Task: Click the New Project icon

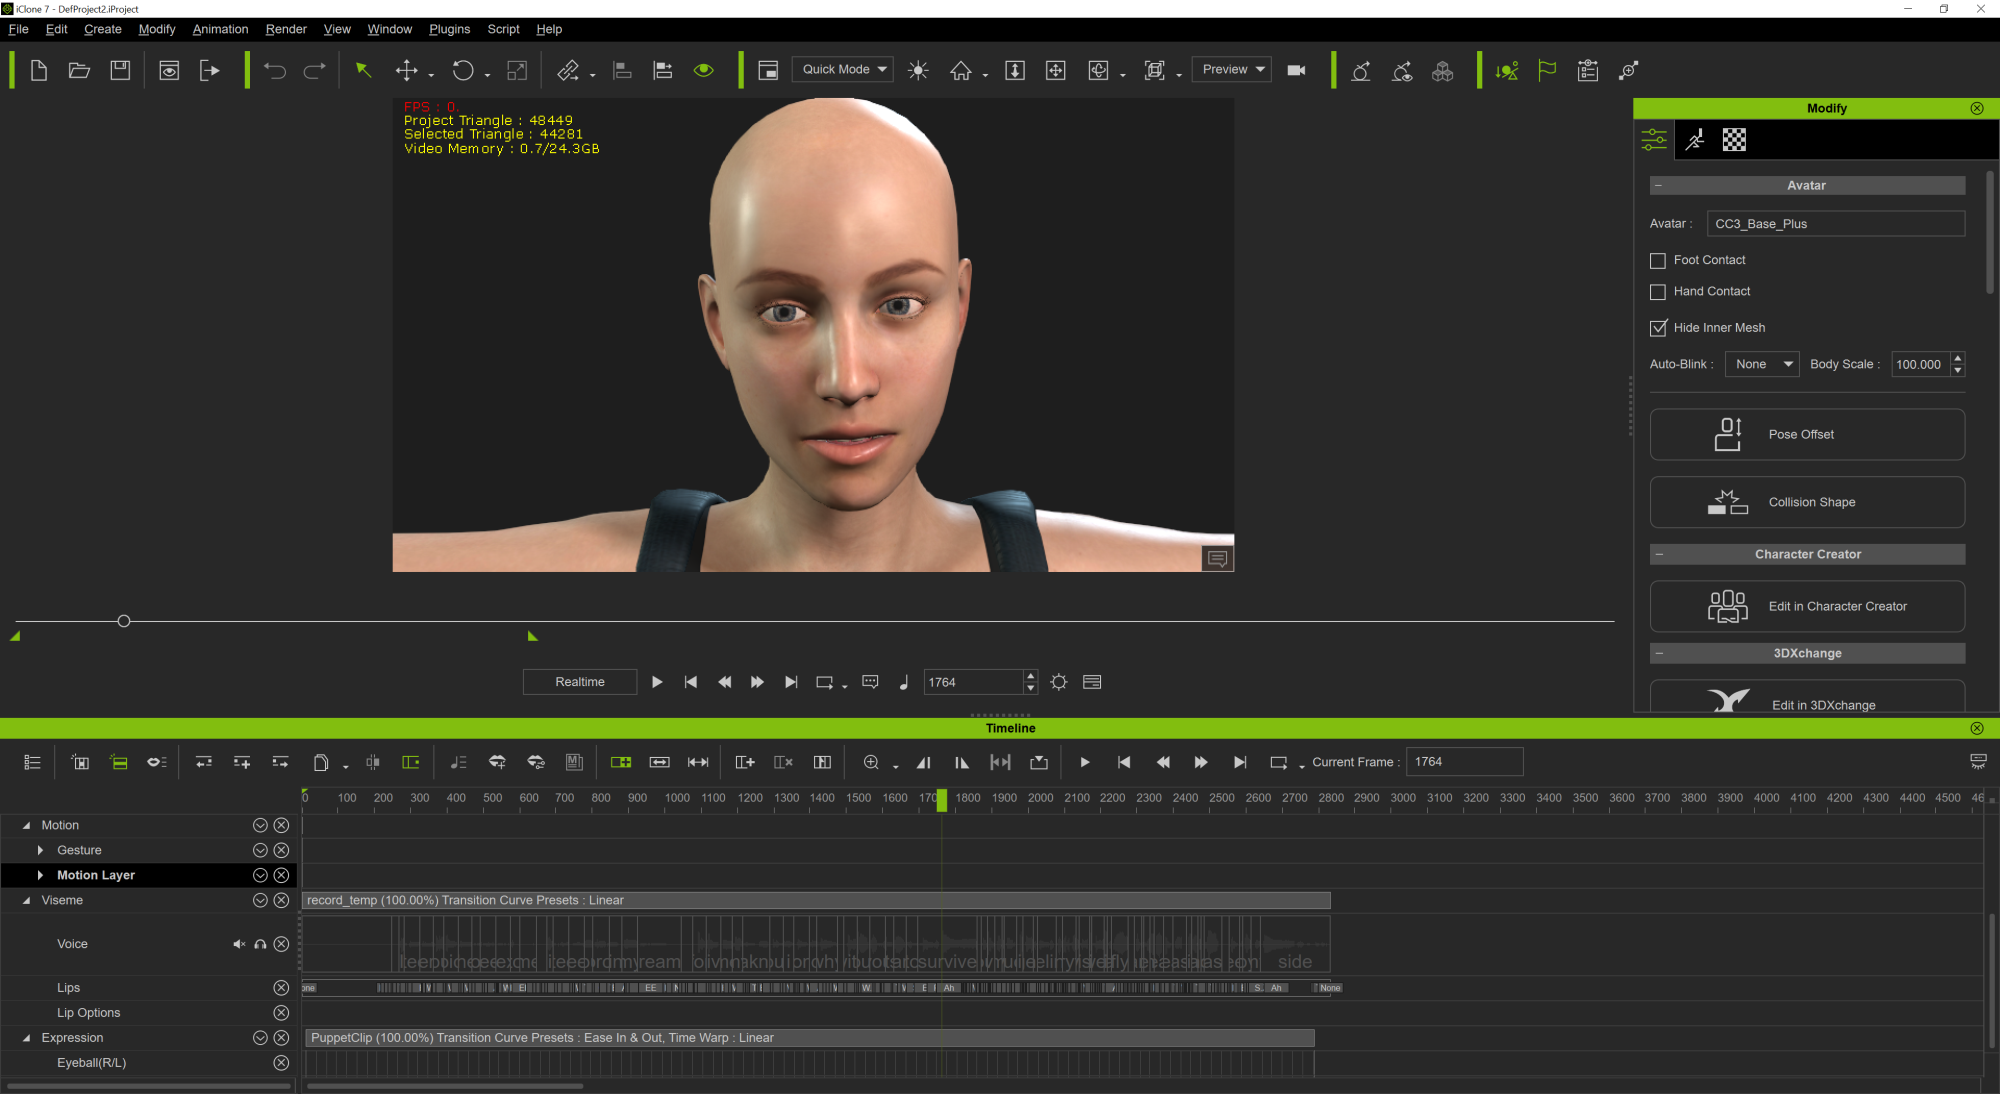Action: point(39,70)
